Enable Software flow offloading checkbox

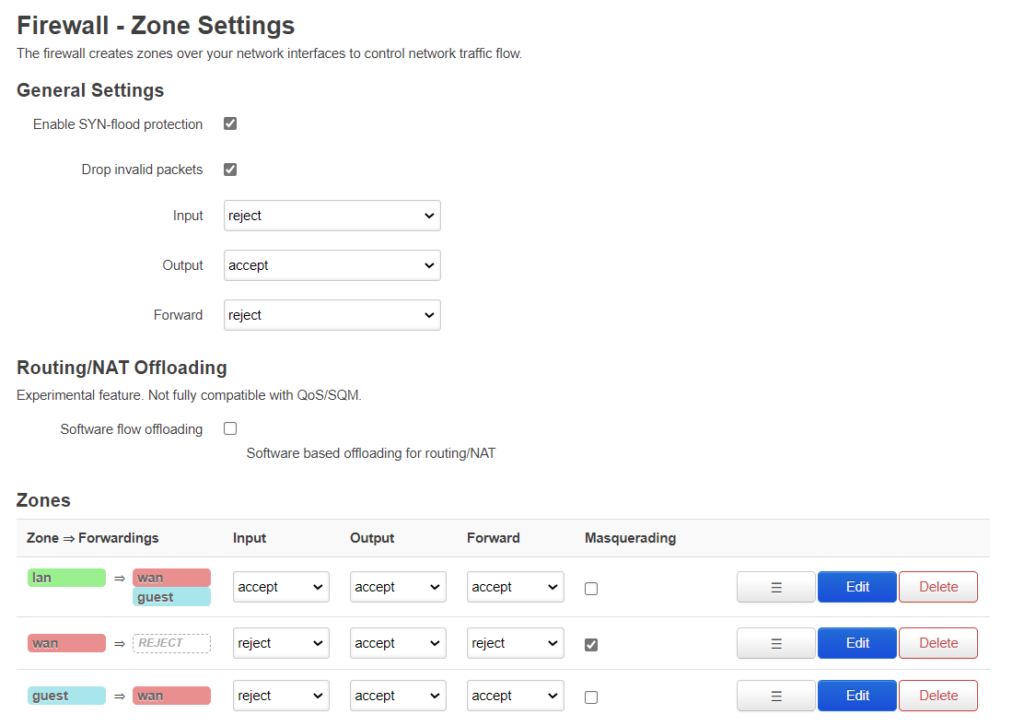[230, 429]
